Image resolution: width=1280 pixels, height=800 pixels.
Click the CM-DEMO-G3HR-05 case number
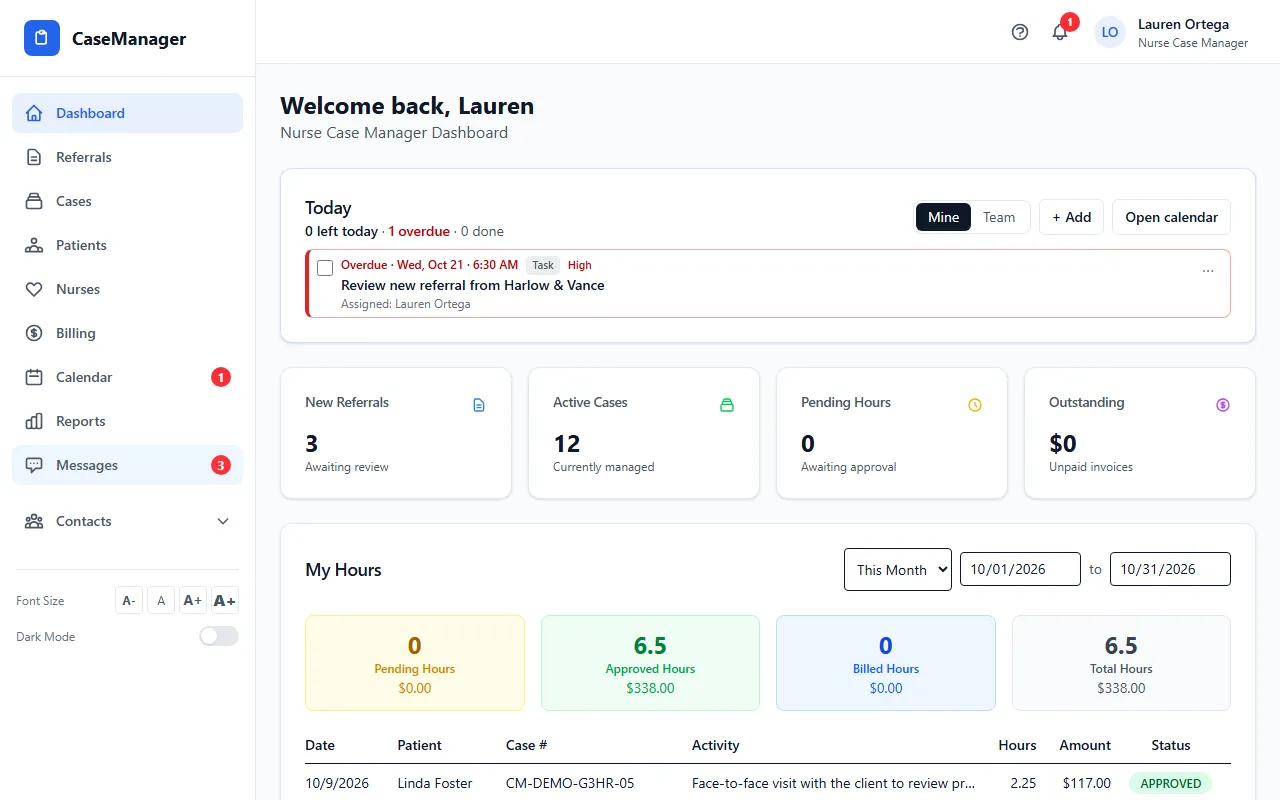(570, 783)
